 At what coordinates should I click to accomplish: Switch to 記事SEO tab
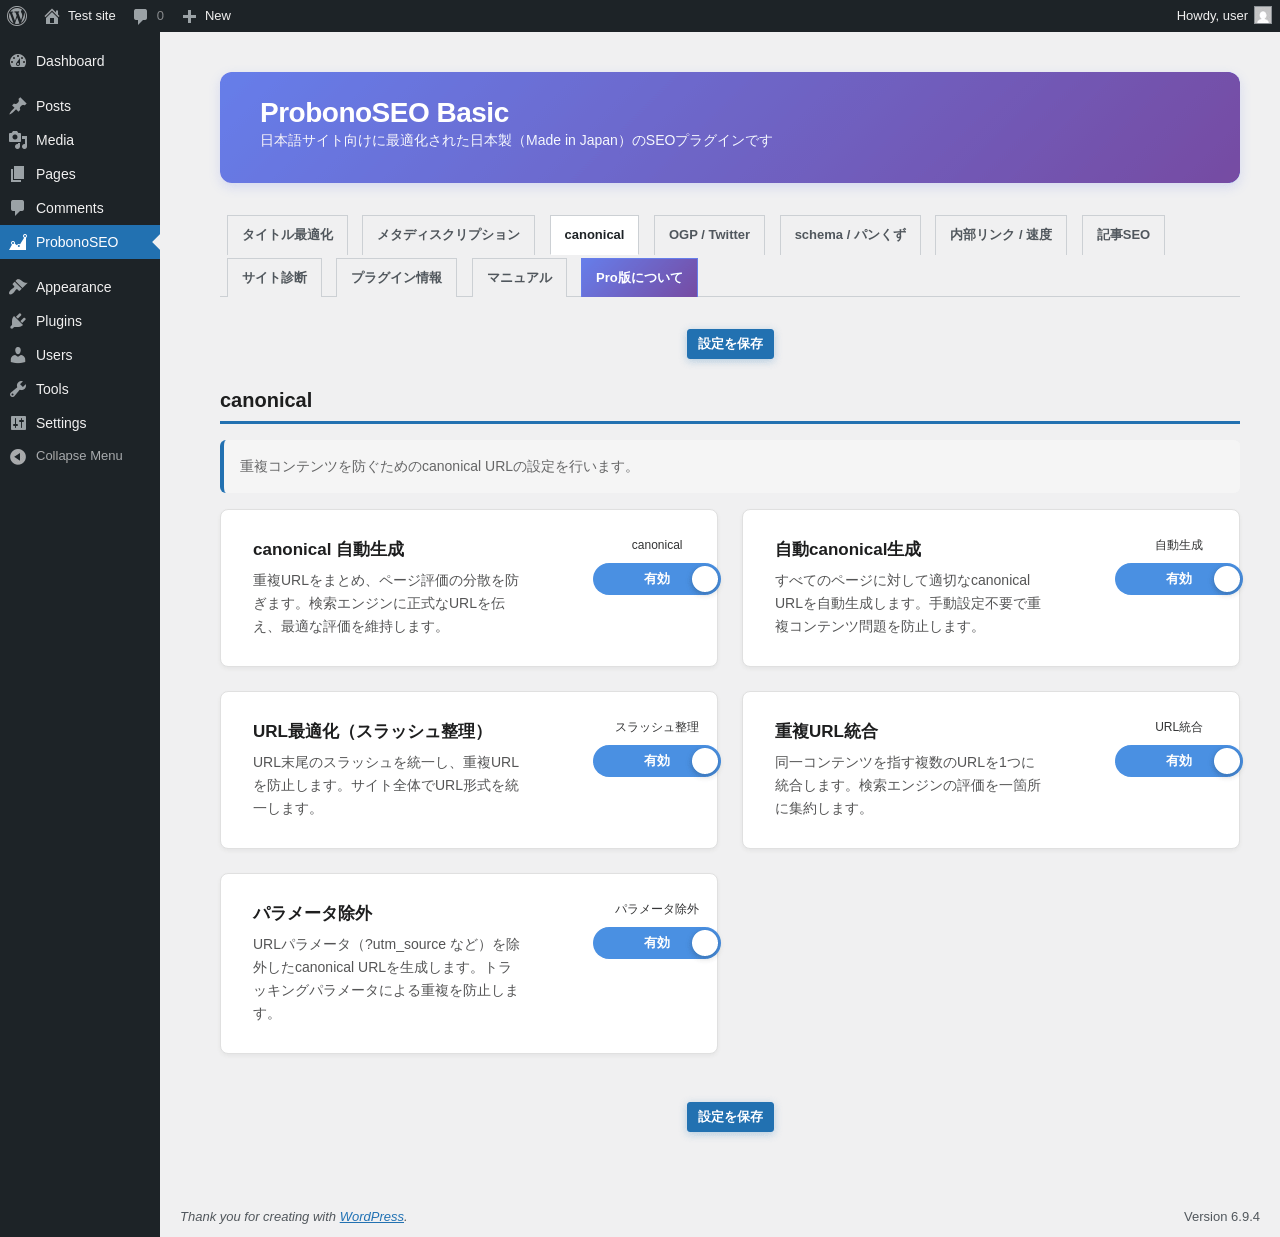1123,235
